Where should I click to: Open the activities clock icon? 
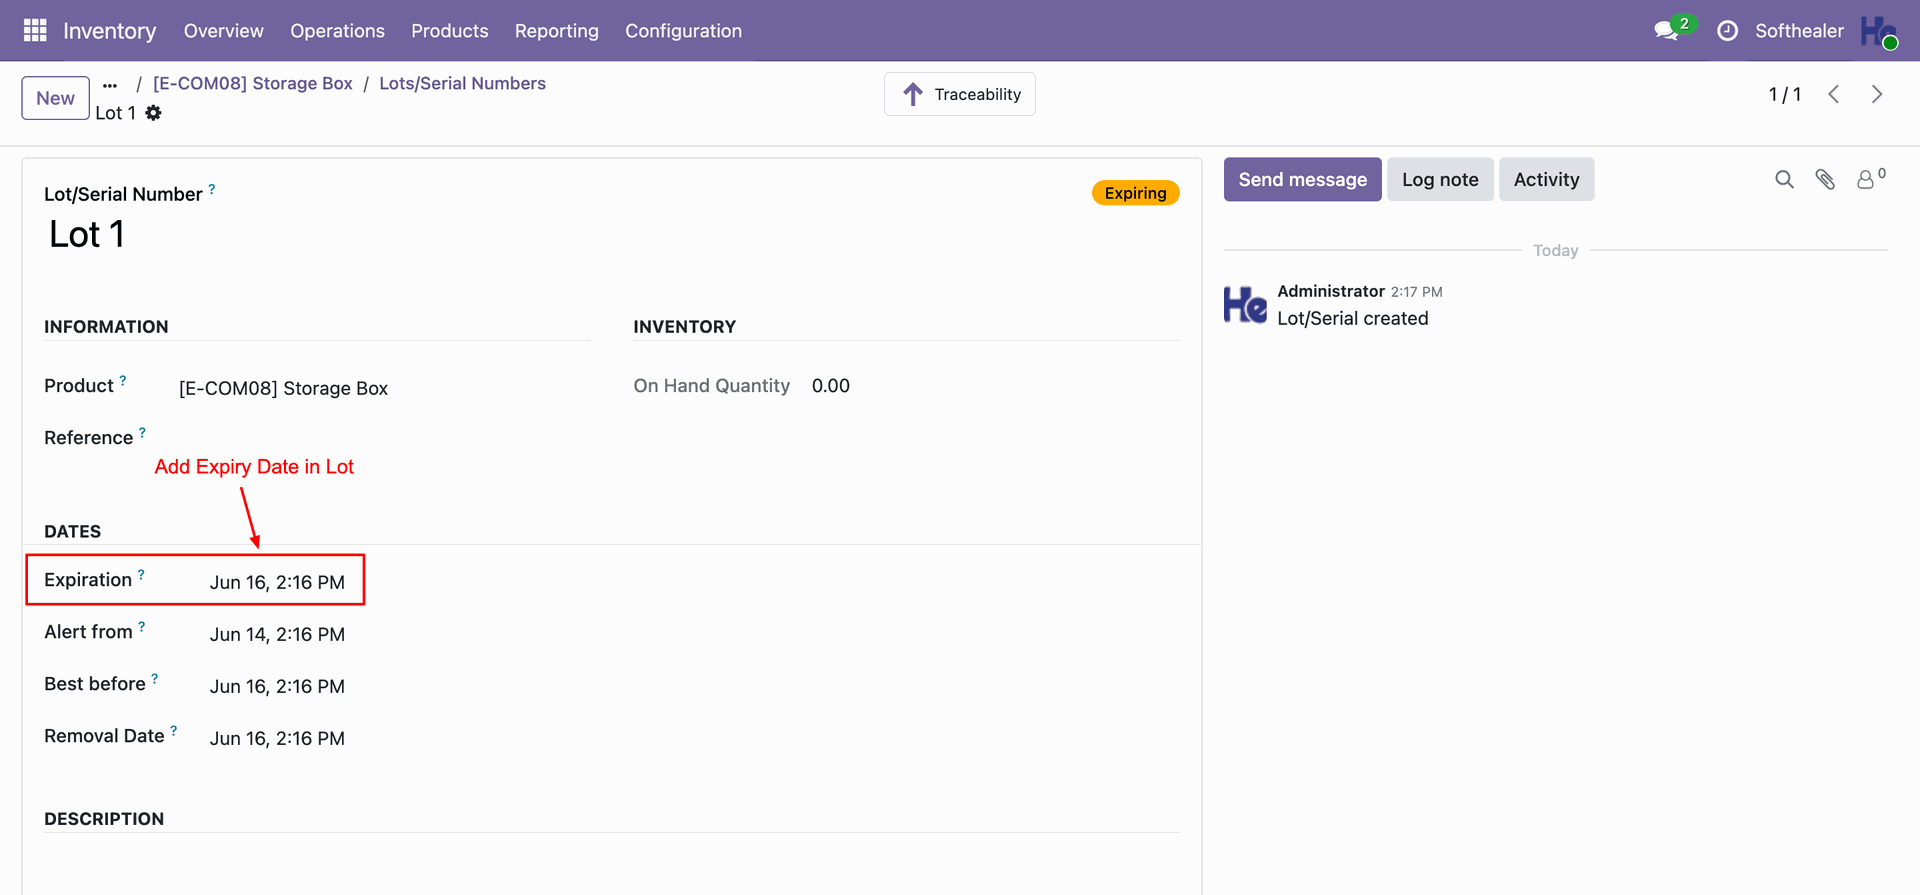tap(1727, 31)
